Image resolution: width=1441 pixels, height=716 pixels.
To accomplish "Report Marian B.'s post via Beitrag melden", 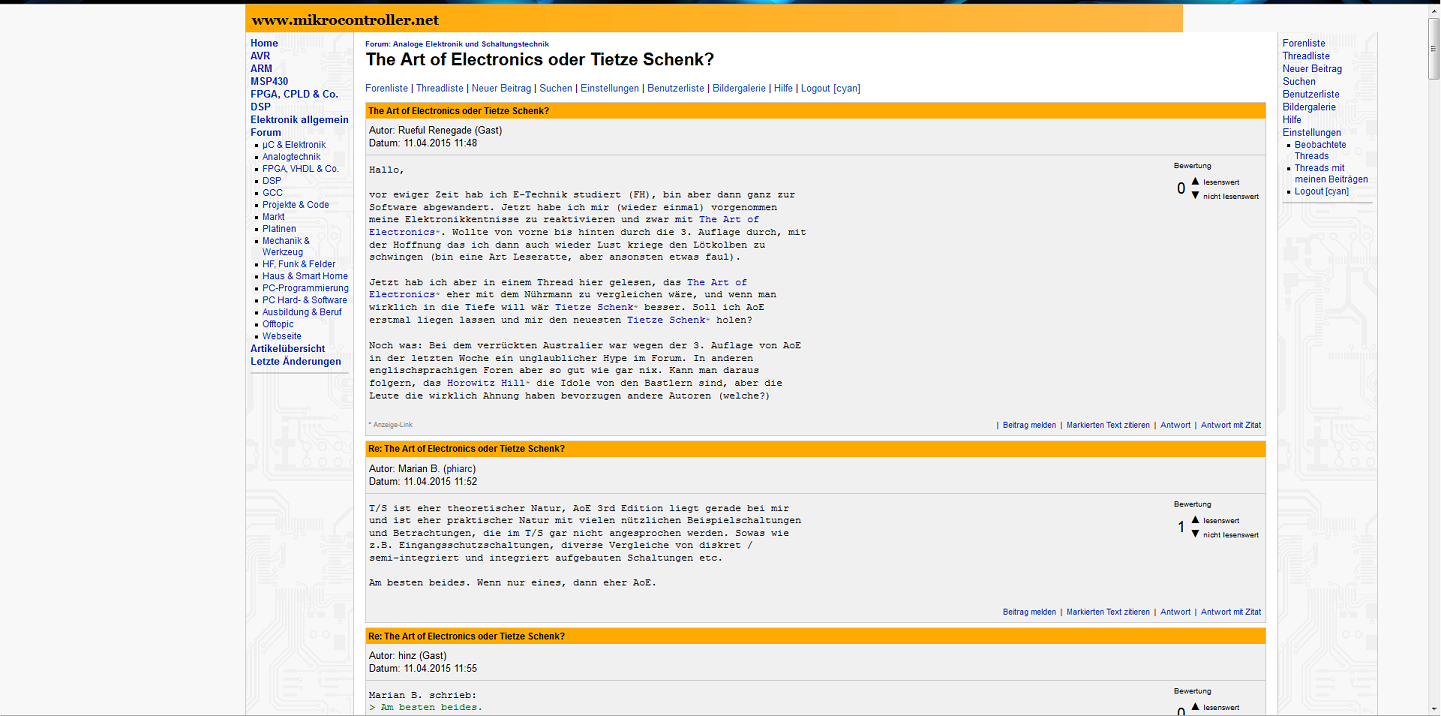I will [1029, 612].
